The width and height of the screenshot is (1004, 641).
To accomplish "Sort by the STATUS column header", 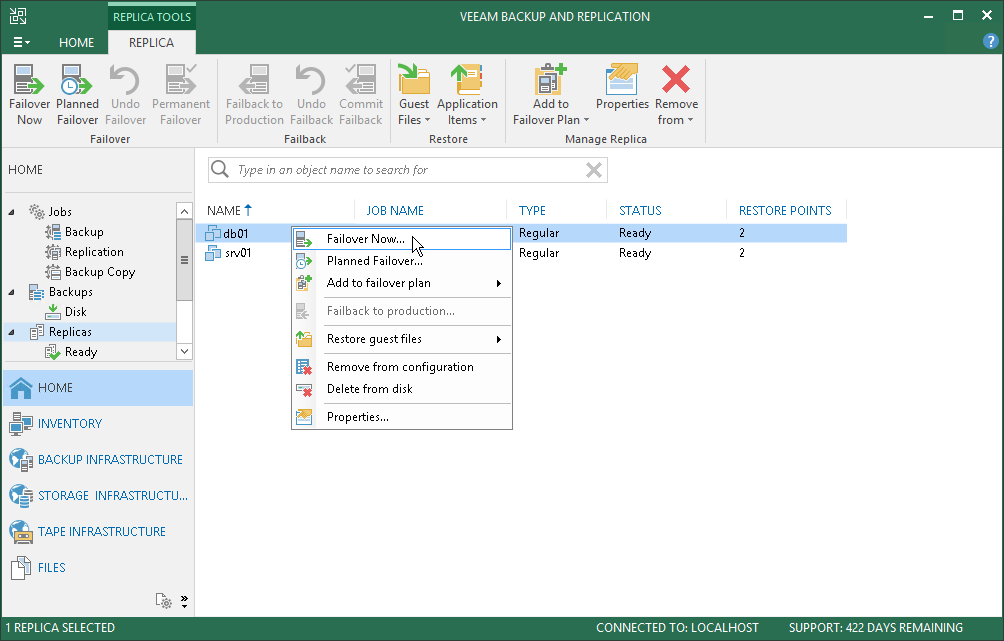I will [640, 210].
